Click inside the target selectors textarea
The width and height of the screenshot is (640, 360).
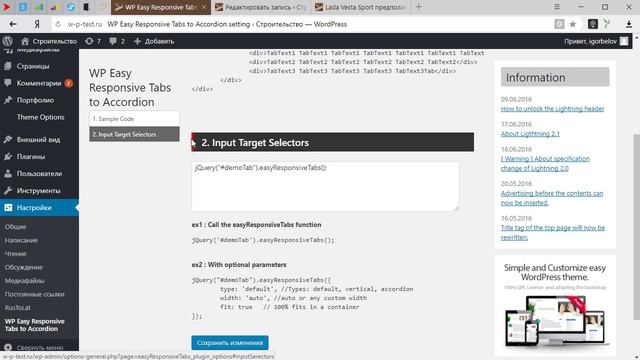[x=325, y=186]
